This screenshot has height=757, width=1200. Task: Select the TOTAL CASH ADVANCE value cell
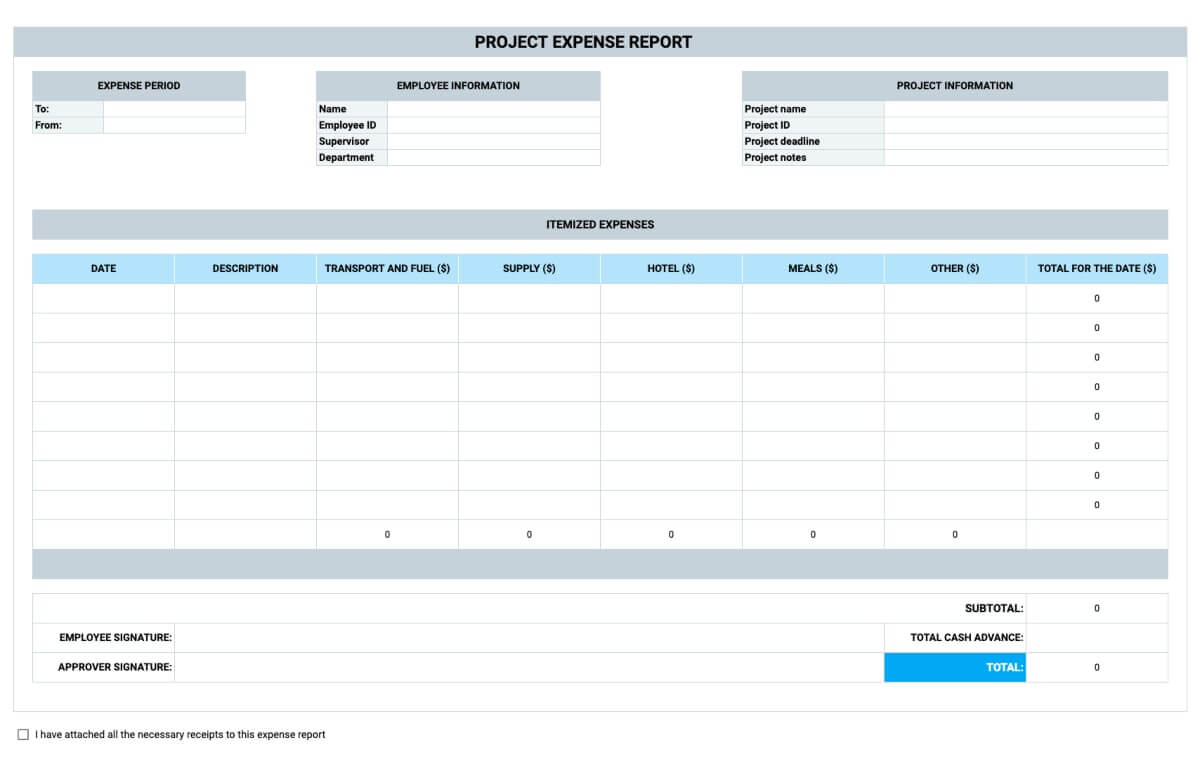pyautogui.click(x=1097, y=638)
